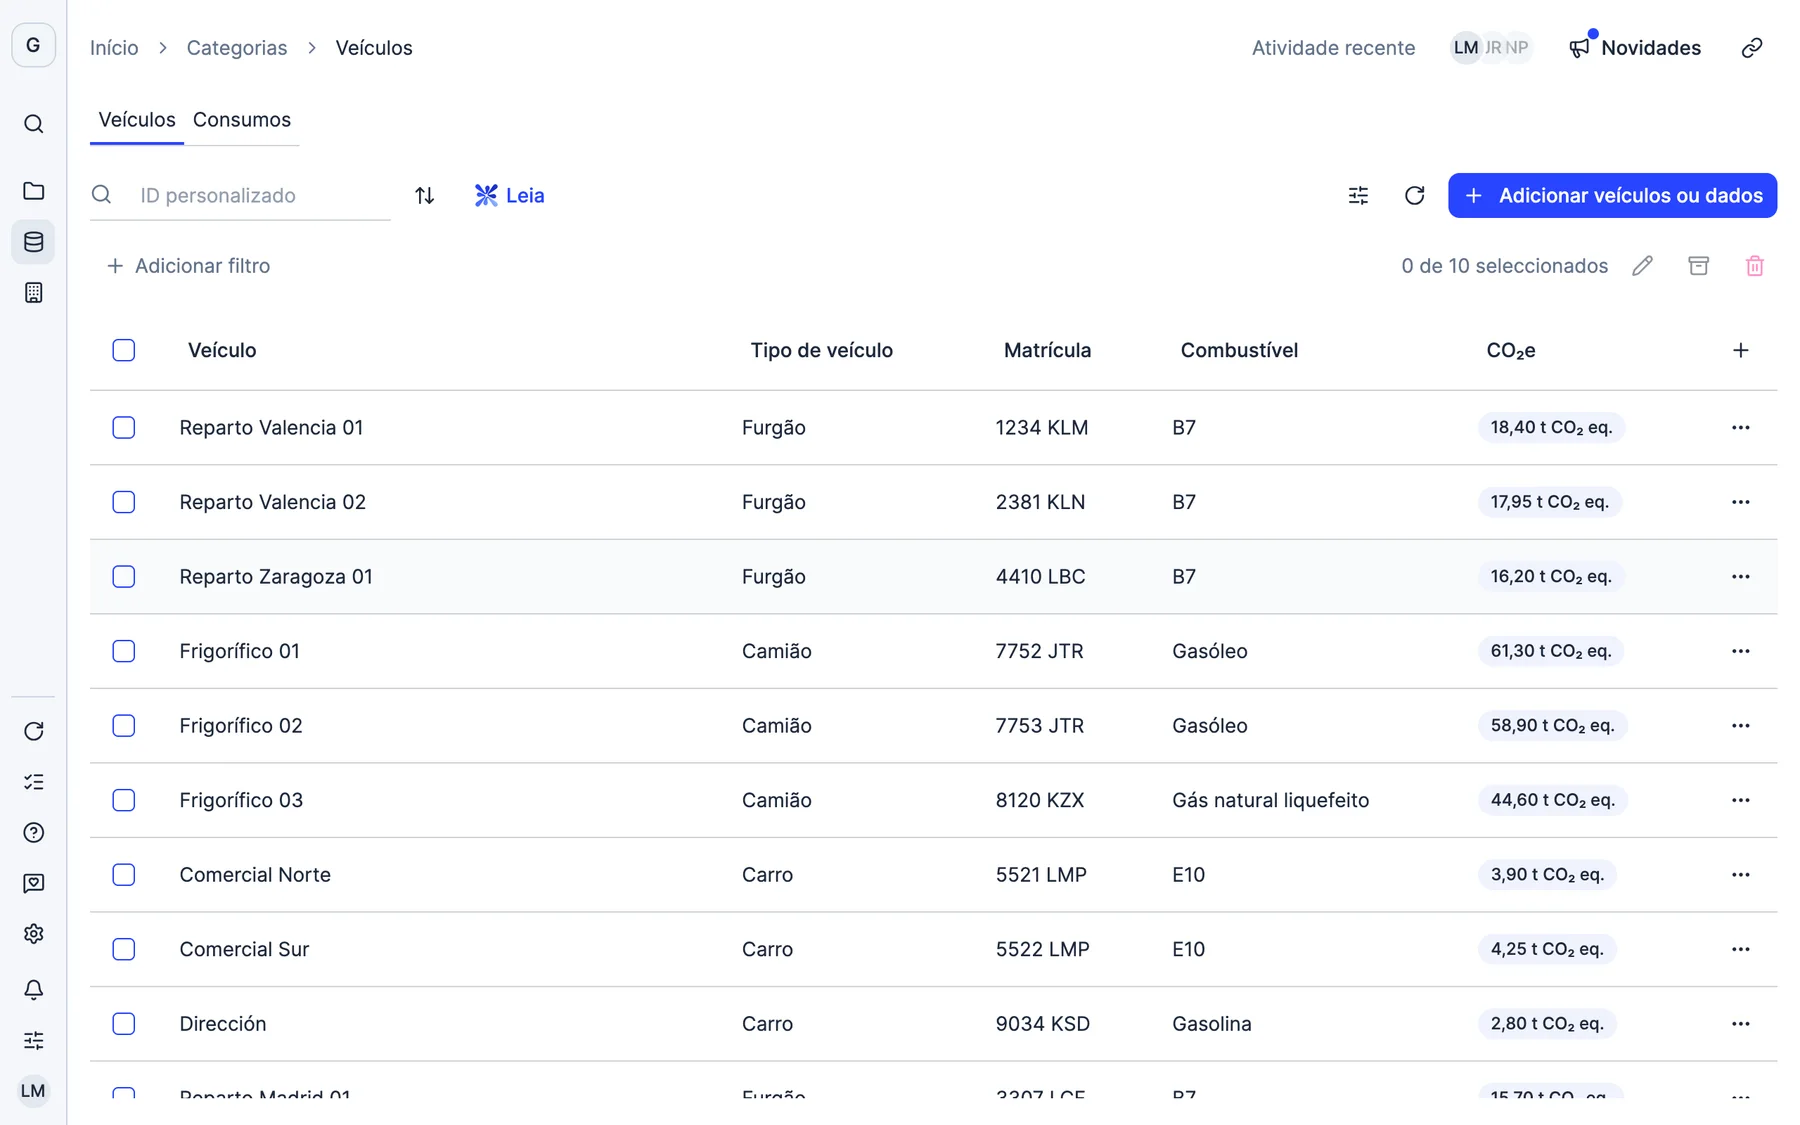
Task: Click the help question mark icon
Action: pyautogui.click(x=33, y=832)
